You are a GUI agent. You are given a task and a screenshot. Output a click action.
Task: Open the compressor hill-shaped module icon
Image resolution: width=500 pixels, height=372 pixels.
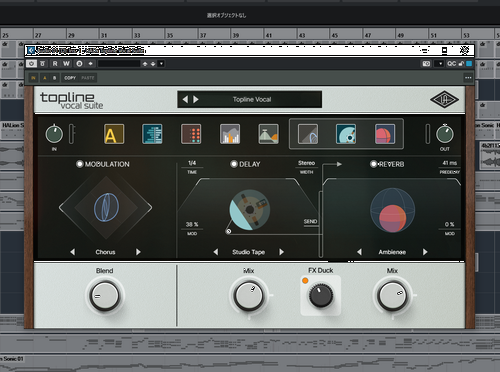(268, 134)
